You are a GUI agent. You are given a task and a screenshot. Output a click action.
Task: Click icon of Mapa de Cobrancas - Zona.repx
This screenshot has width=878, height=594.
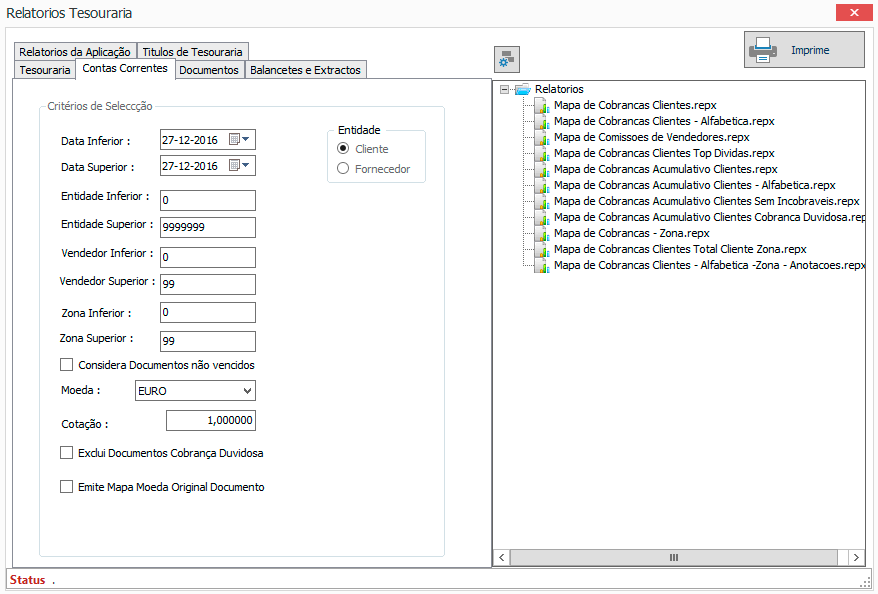(541, 233)
